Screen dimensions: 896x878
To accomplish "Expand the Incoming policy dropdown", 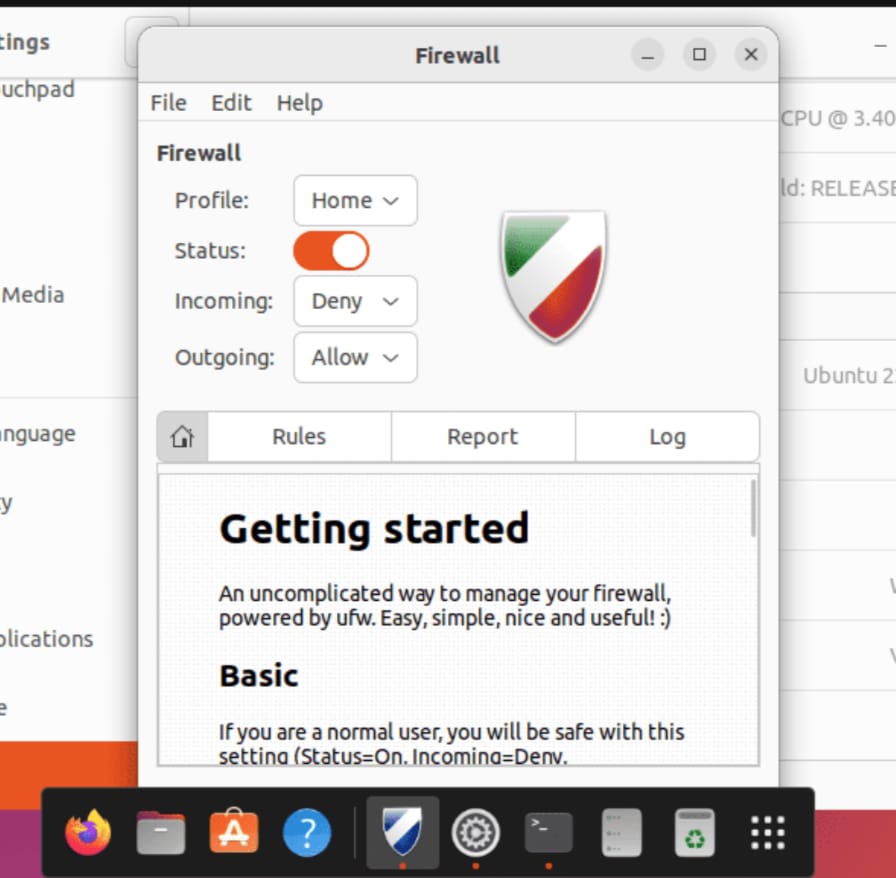I will click(x=355, y=301).
